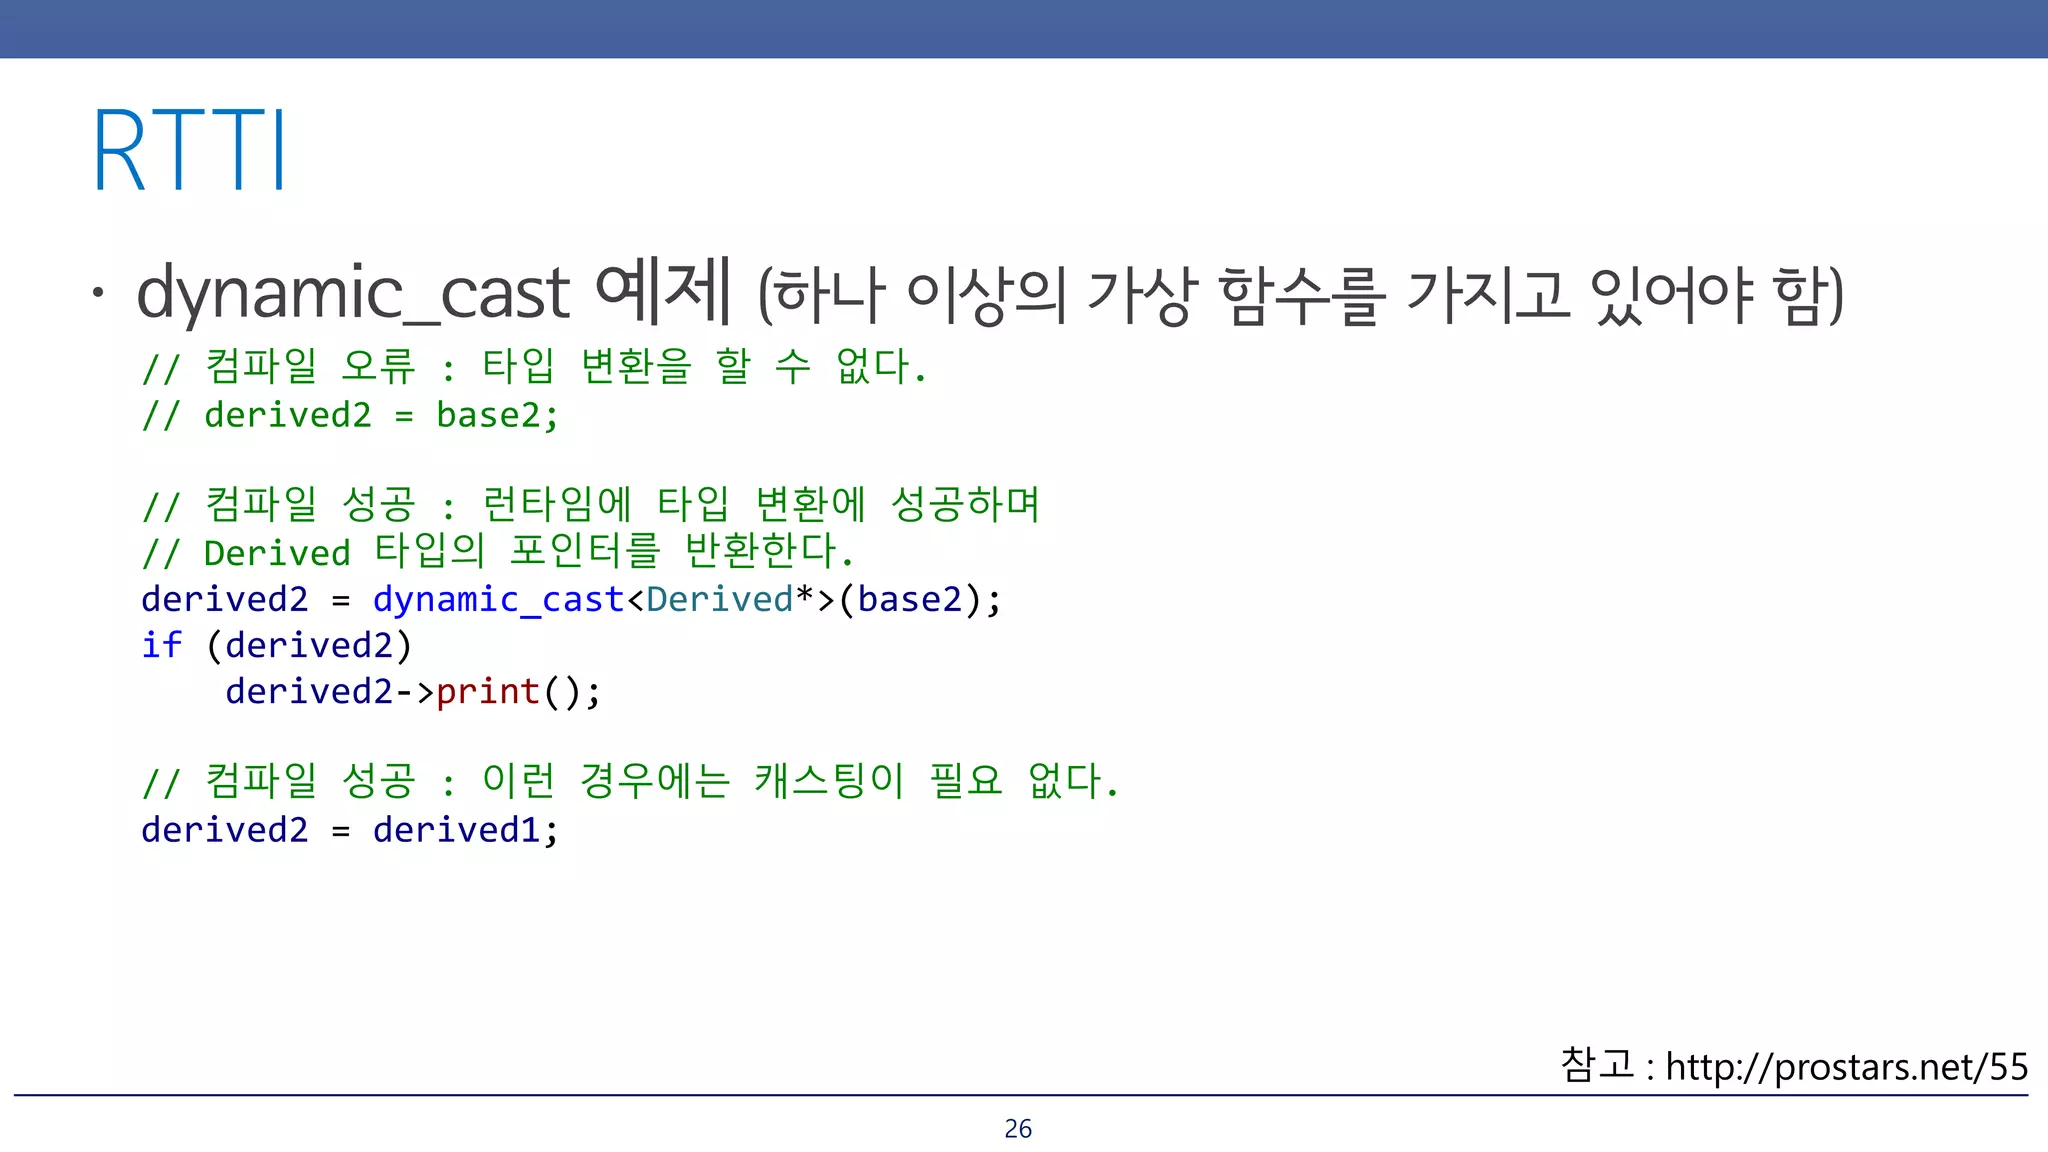Click the comment mentioning 런타임에 타입 변환
Image resolution: width=2048 pixels, height=1152 pixels.
pyautogui.click(x=590, y=505)
